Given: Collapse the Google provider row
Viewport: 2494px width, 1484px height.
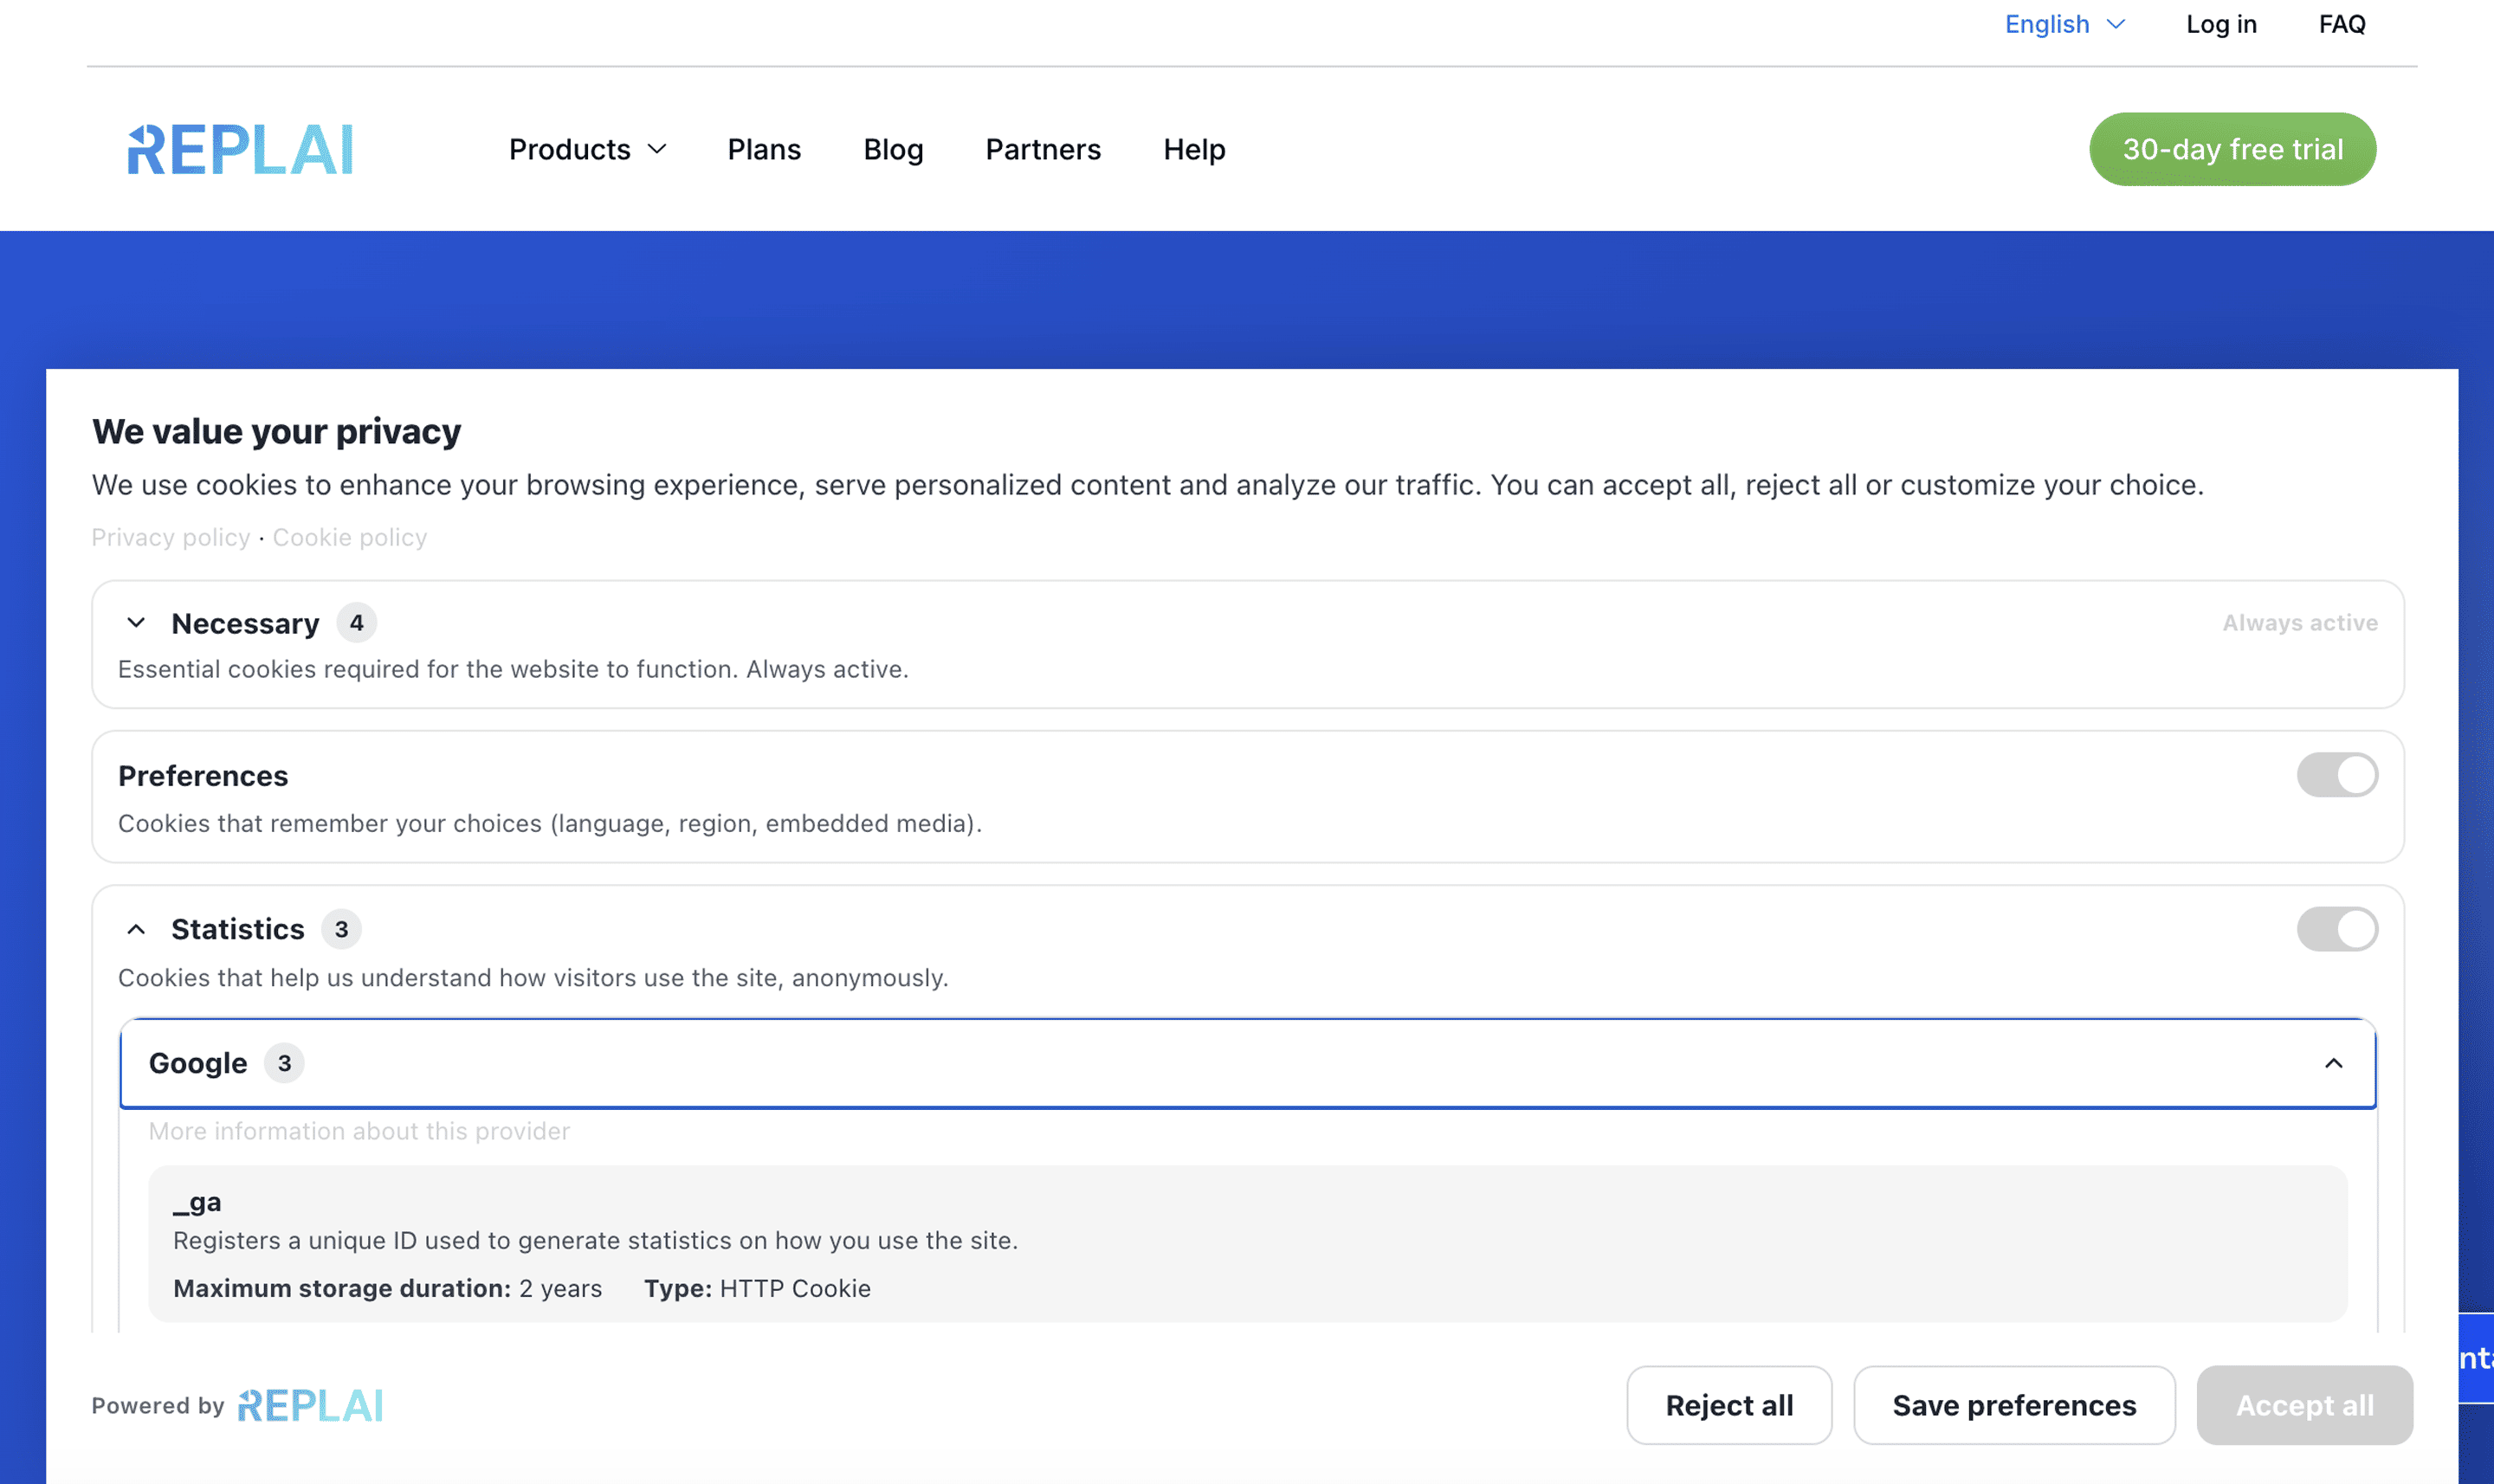Looking at the screenshot, I should tap(1248, 1063).
